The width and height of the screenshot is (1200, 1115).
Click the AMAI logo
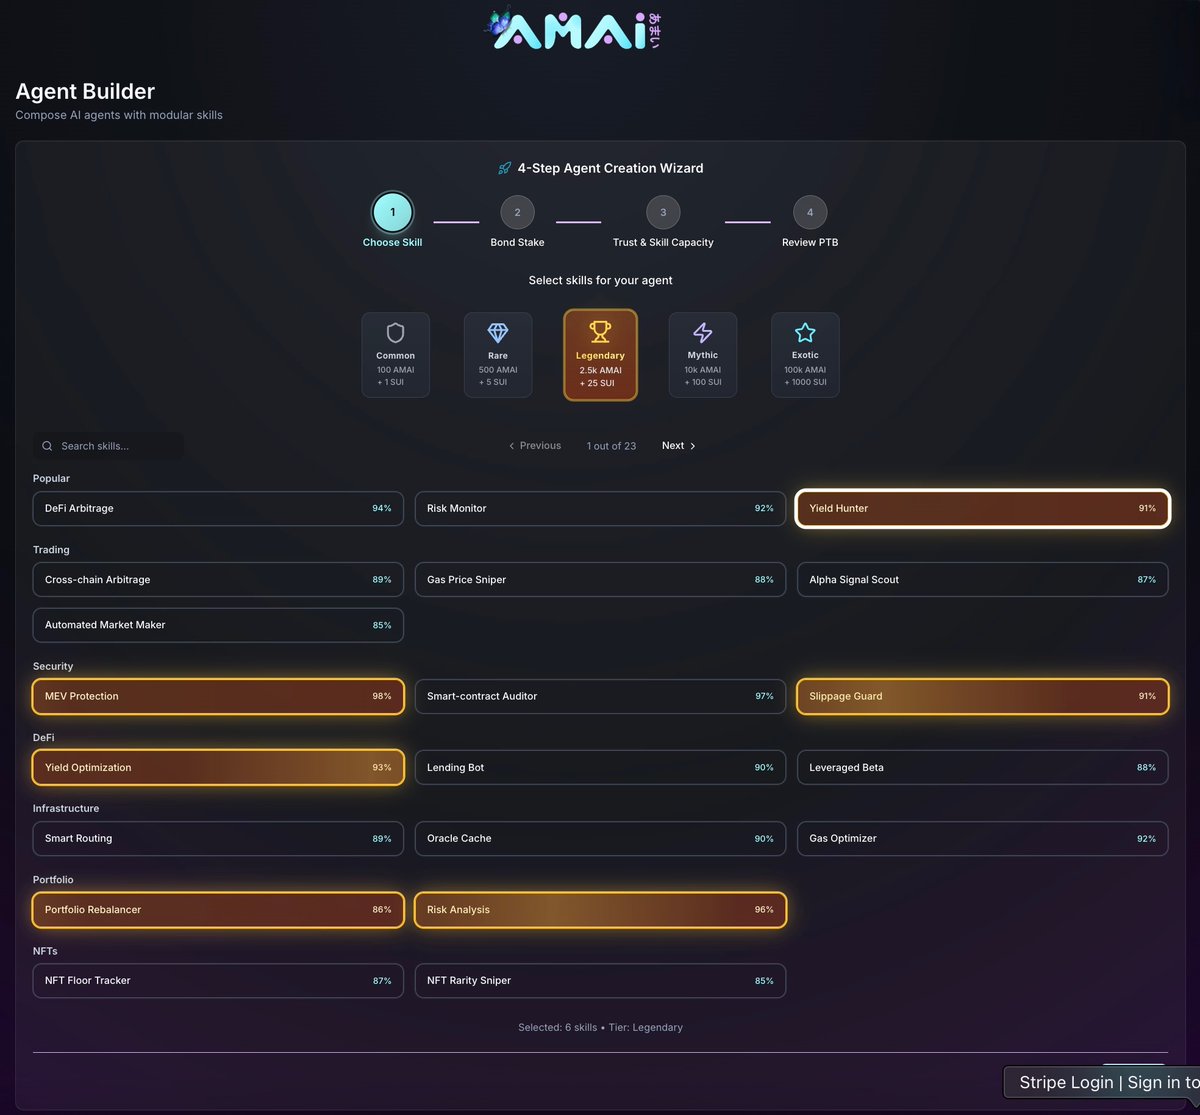tap(570, 29)
